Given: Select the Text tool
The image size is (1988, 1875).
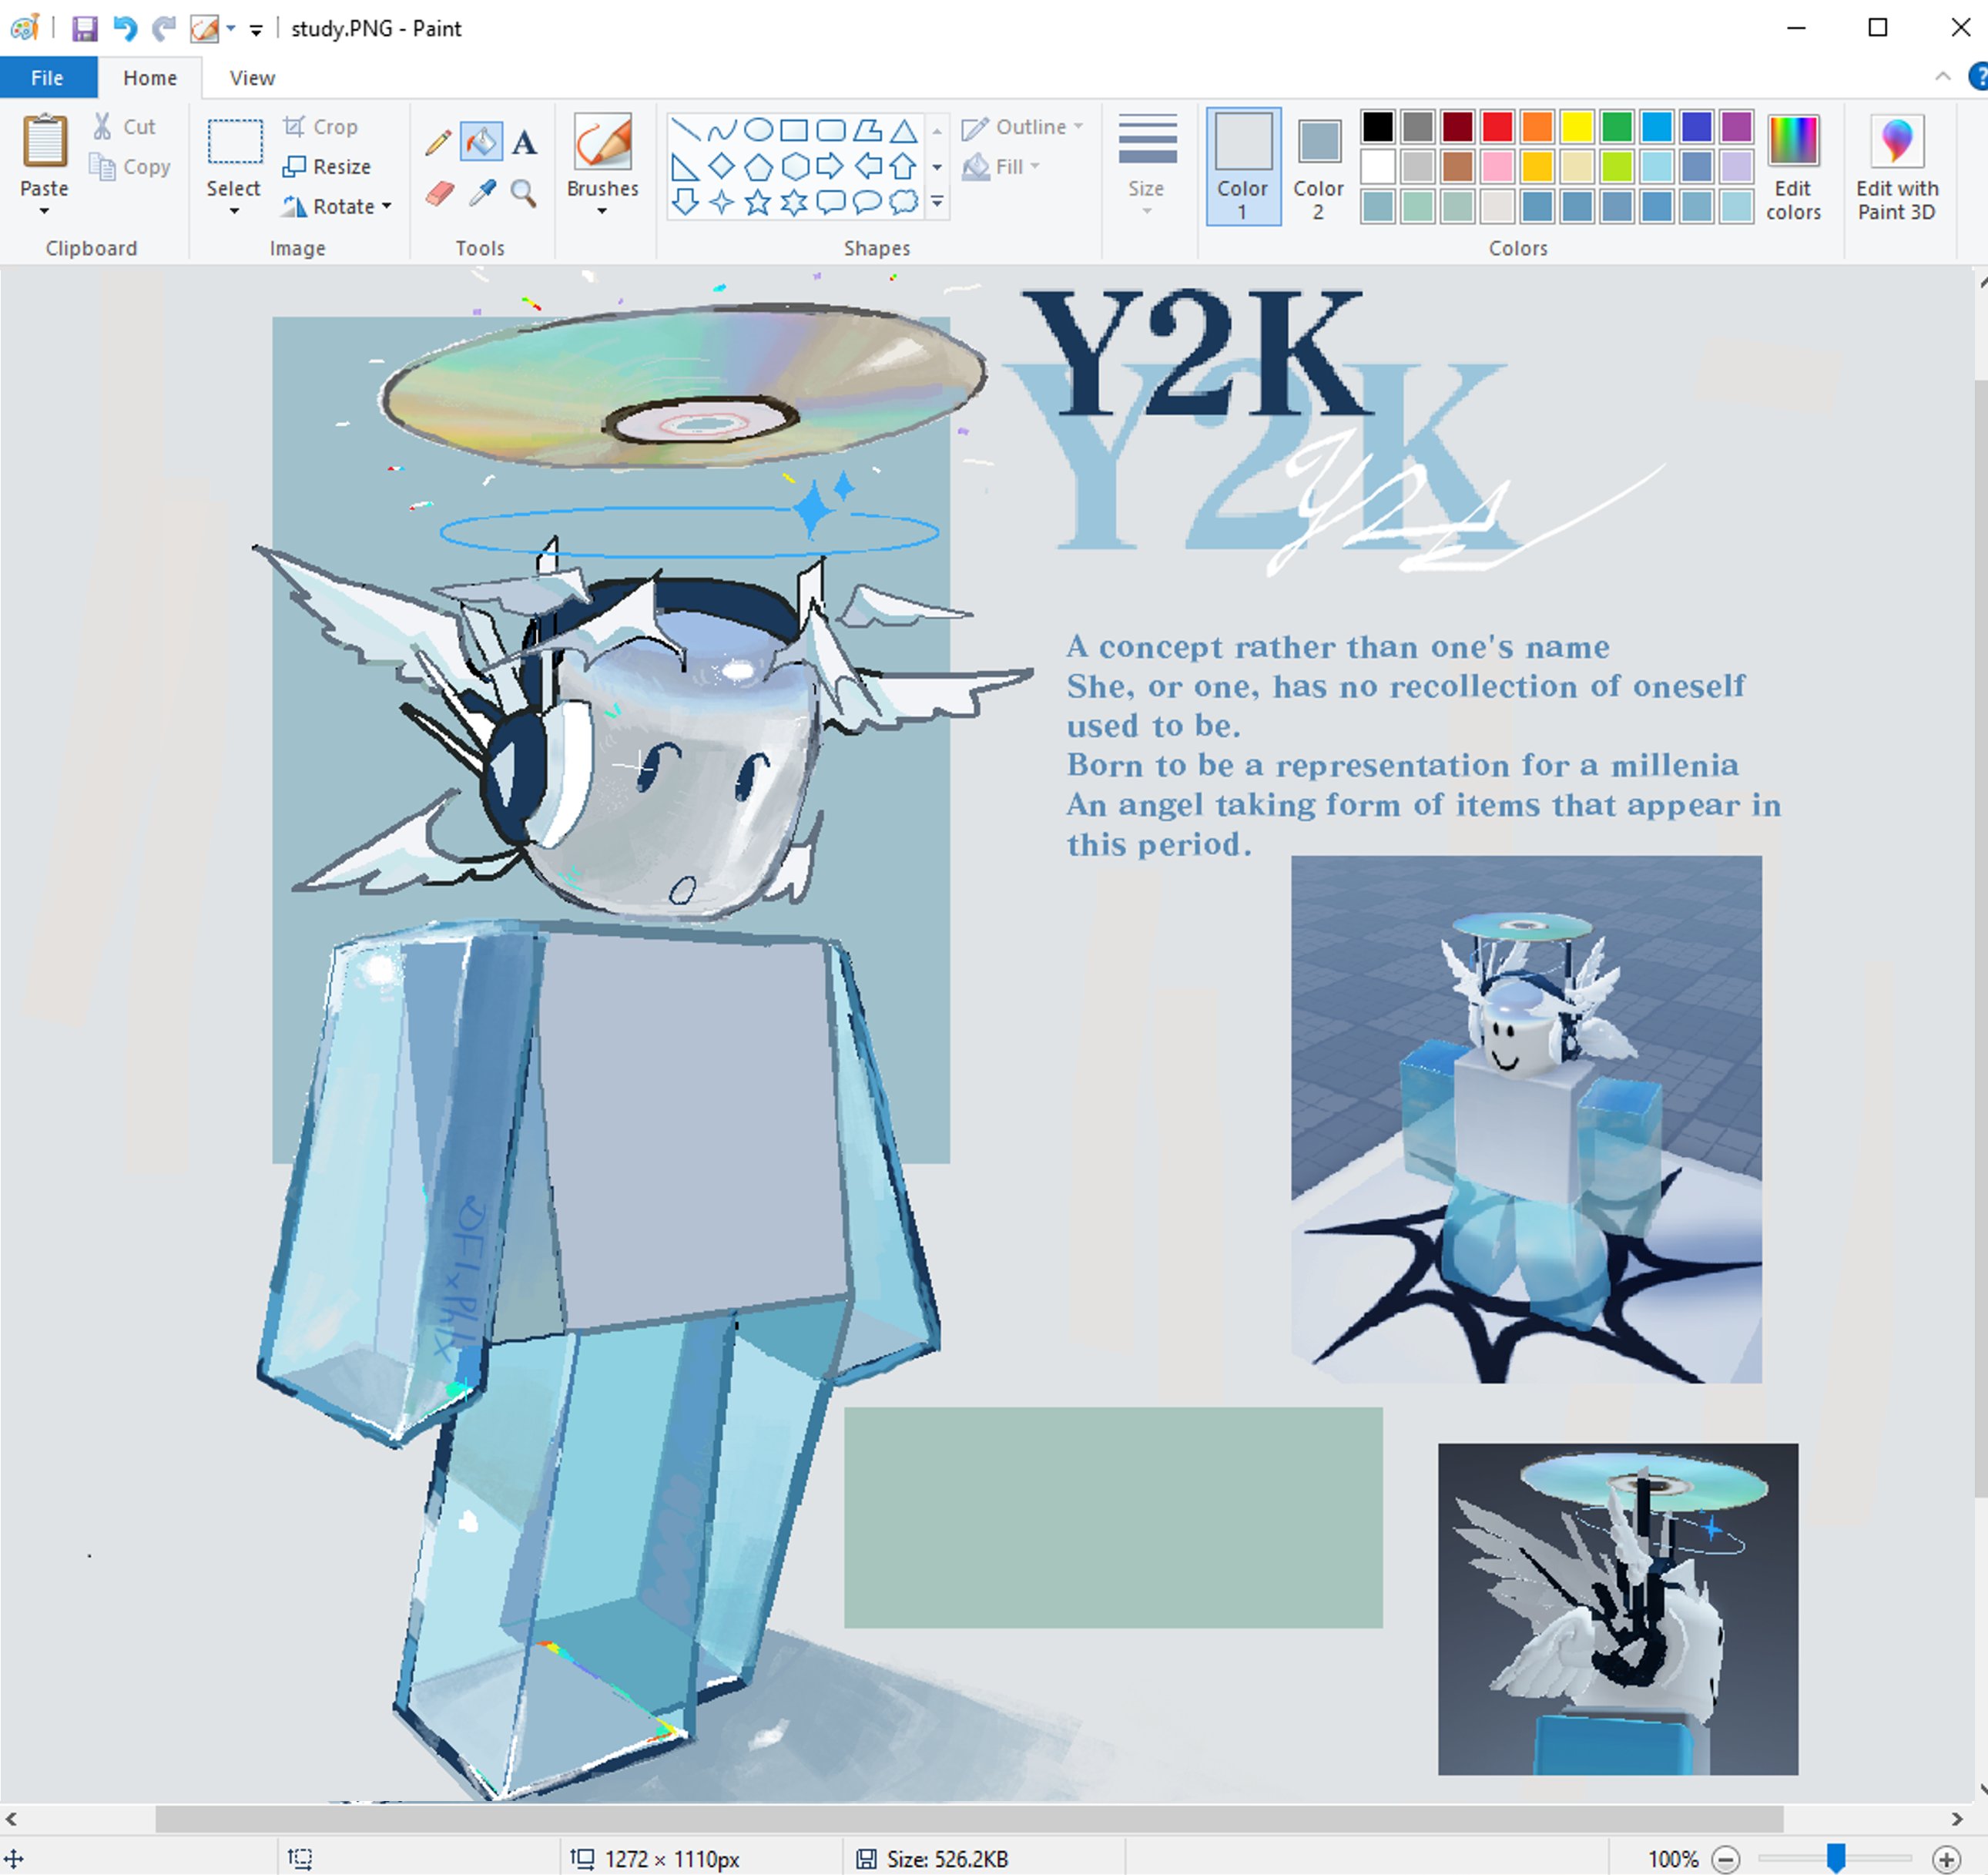Looking at the screenshot, I should coord(524,142).
